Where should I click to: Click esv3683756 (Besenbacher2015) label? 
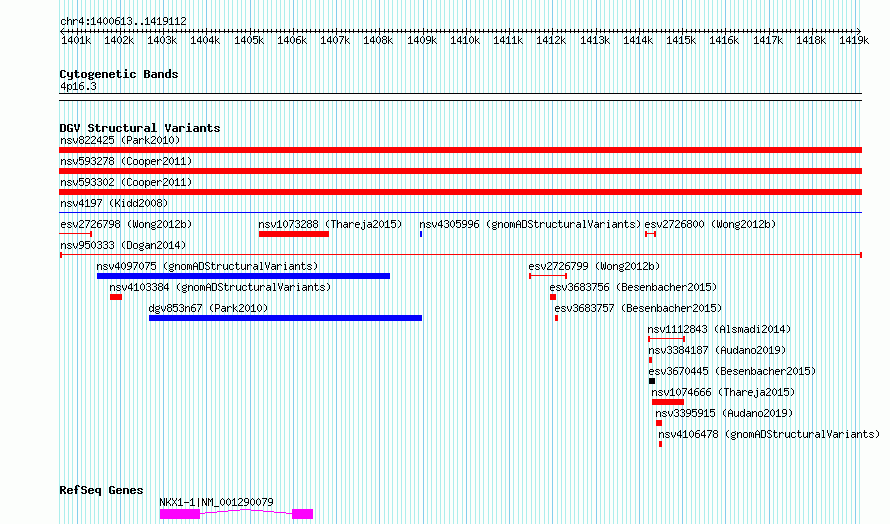[x=633, y=287]
